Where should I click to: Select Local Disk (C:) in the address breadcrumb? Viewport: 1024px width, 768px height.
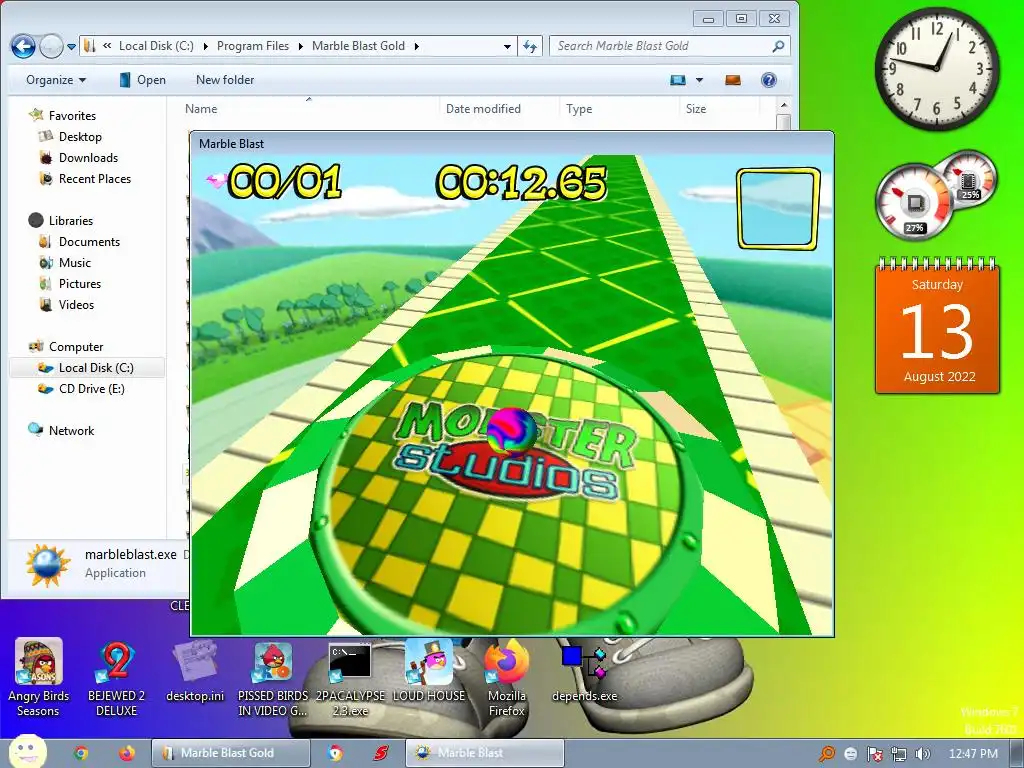[156, 46]
